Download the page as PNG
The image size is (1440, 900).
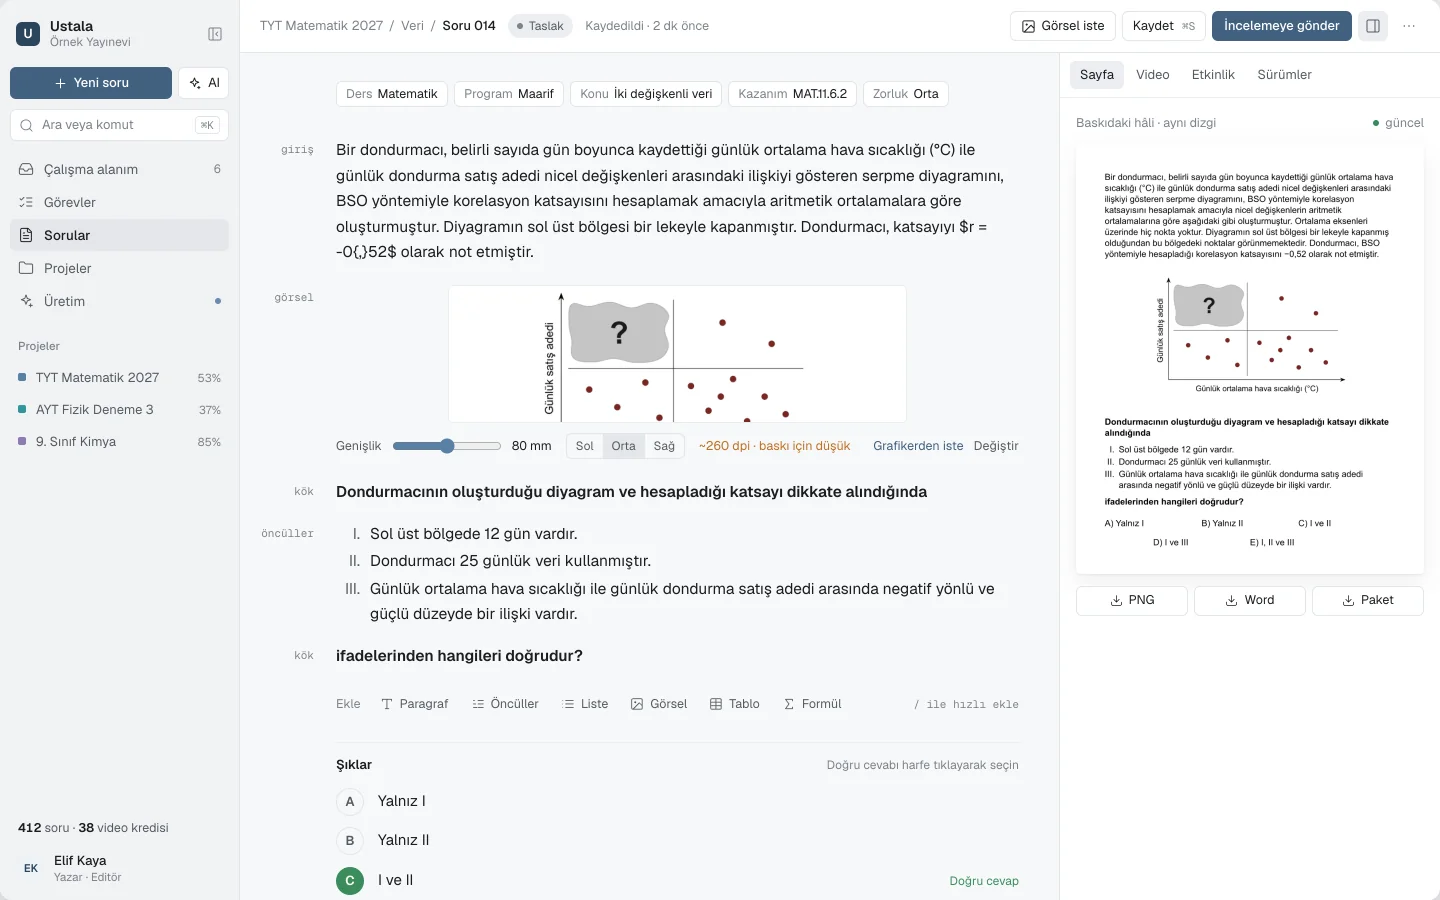(x=1132, y=600)
